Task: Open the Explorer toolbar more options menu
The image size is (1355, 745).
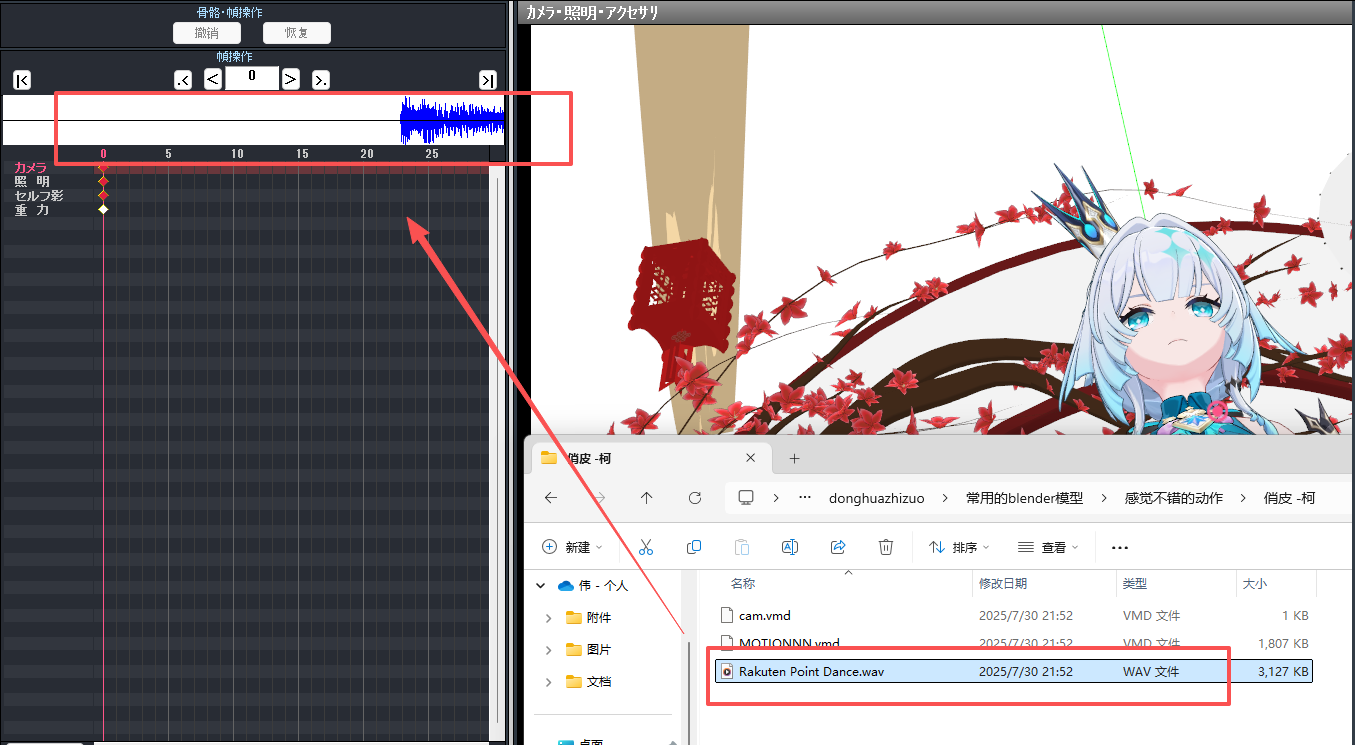Action: coord(1120,547)
